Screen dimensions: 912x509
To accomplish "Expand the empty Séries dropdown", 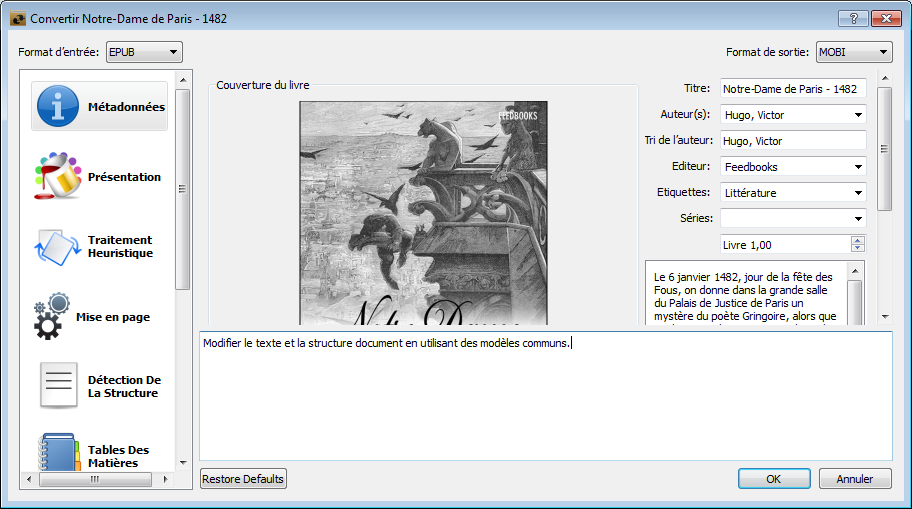I will pos(858,219).
